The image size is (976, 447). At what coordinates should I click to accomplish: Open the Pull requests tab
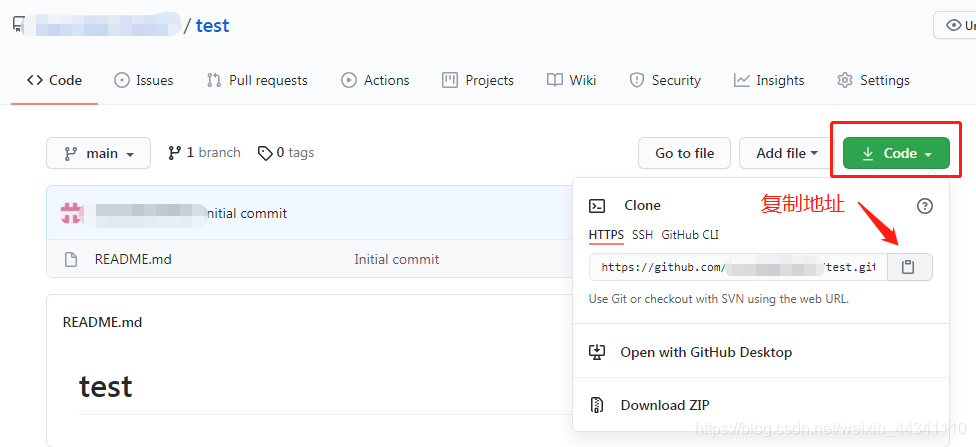click(x=257, y=80)
